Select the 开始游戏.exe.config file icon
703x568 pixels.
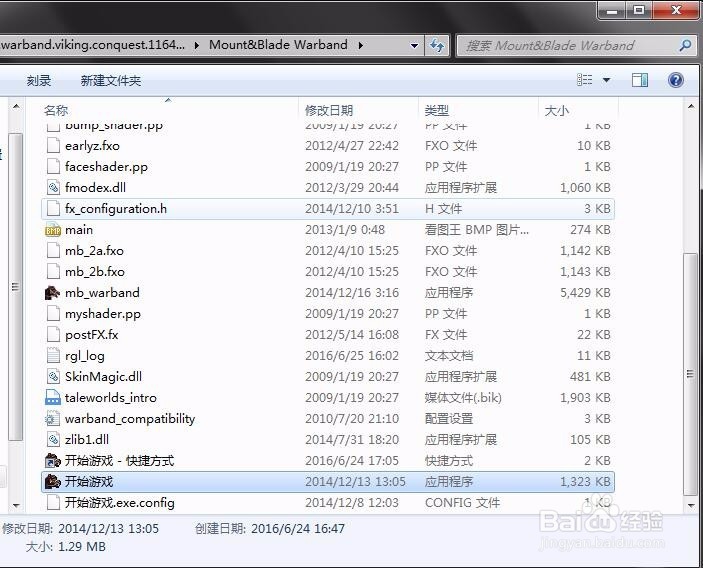point(53,503)
